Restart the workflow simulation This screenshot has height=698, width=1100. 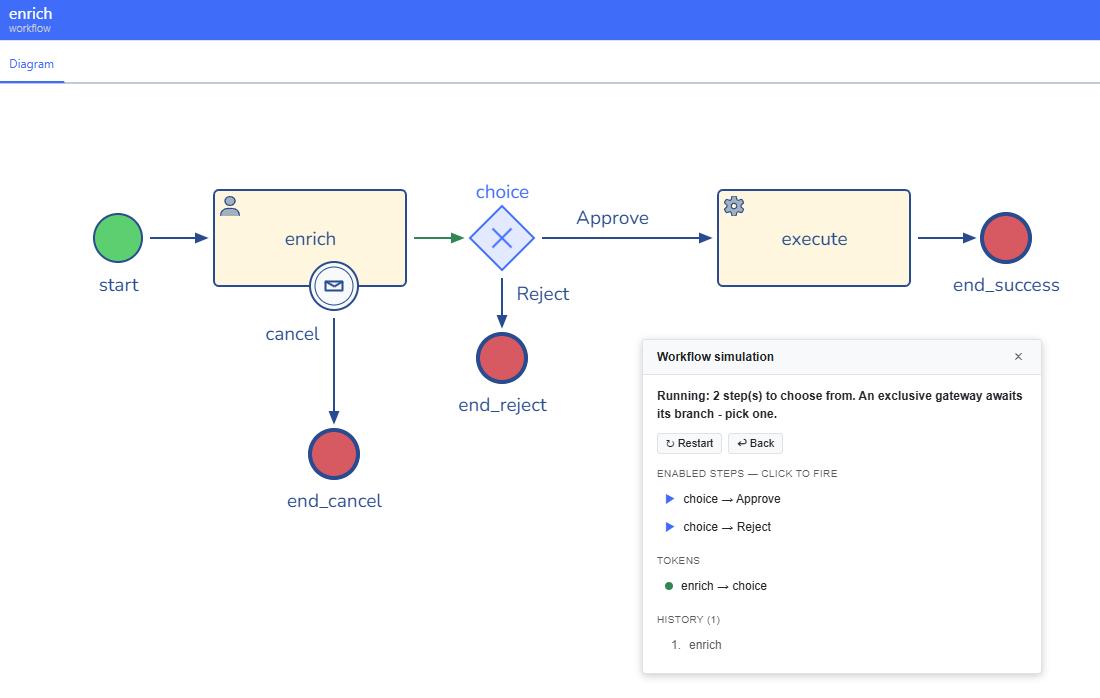pos(689,443)
